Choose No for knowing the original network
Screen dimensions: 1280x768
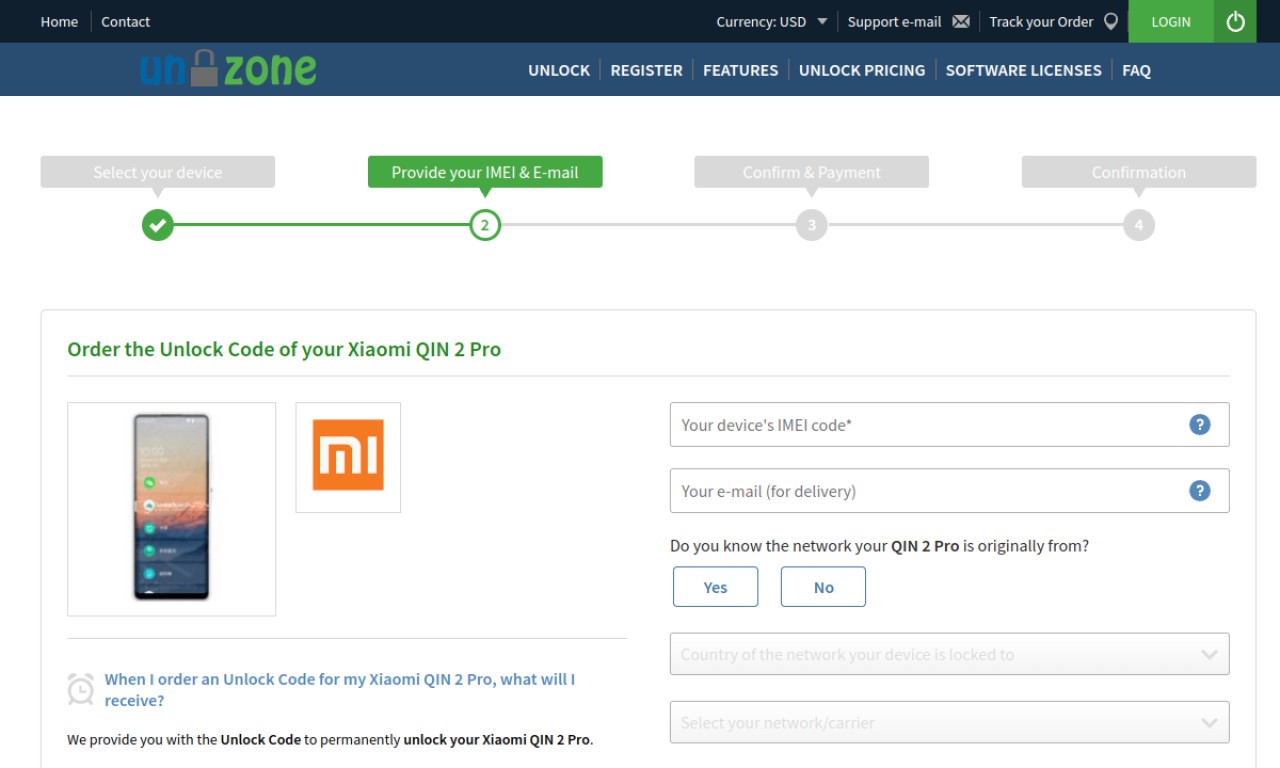tap(823, 587)
